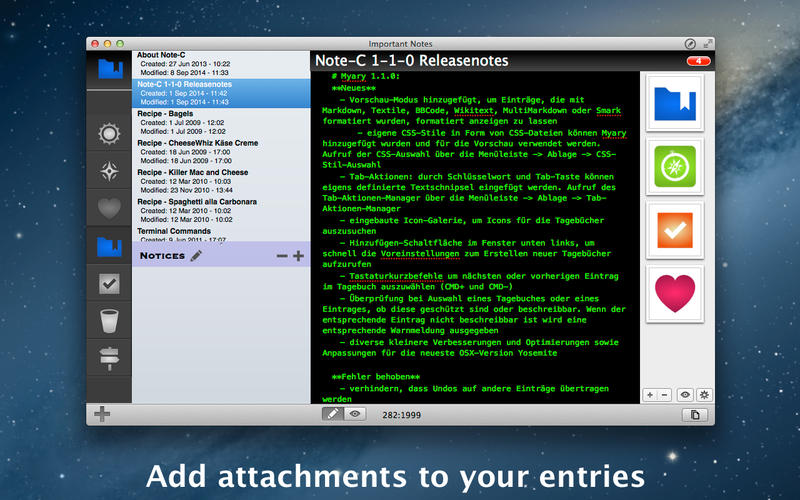Click the Notices header label
This screenshot has width=800, height=500.
pyautogui.click(x=162, y=256)
